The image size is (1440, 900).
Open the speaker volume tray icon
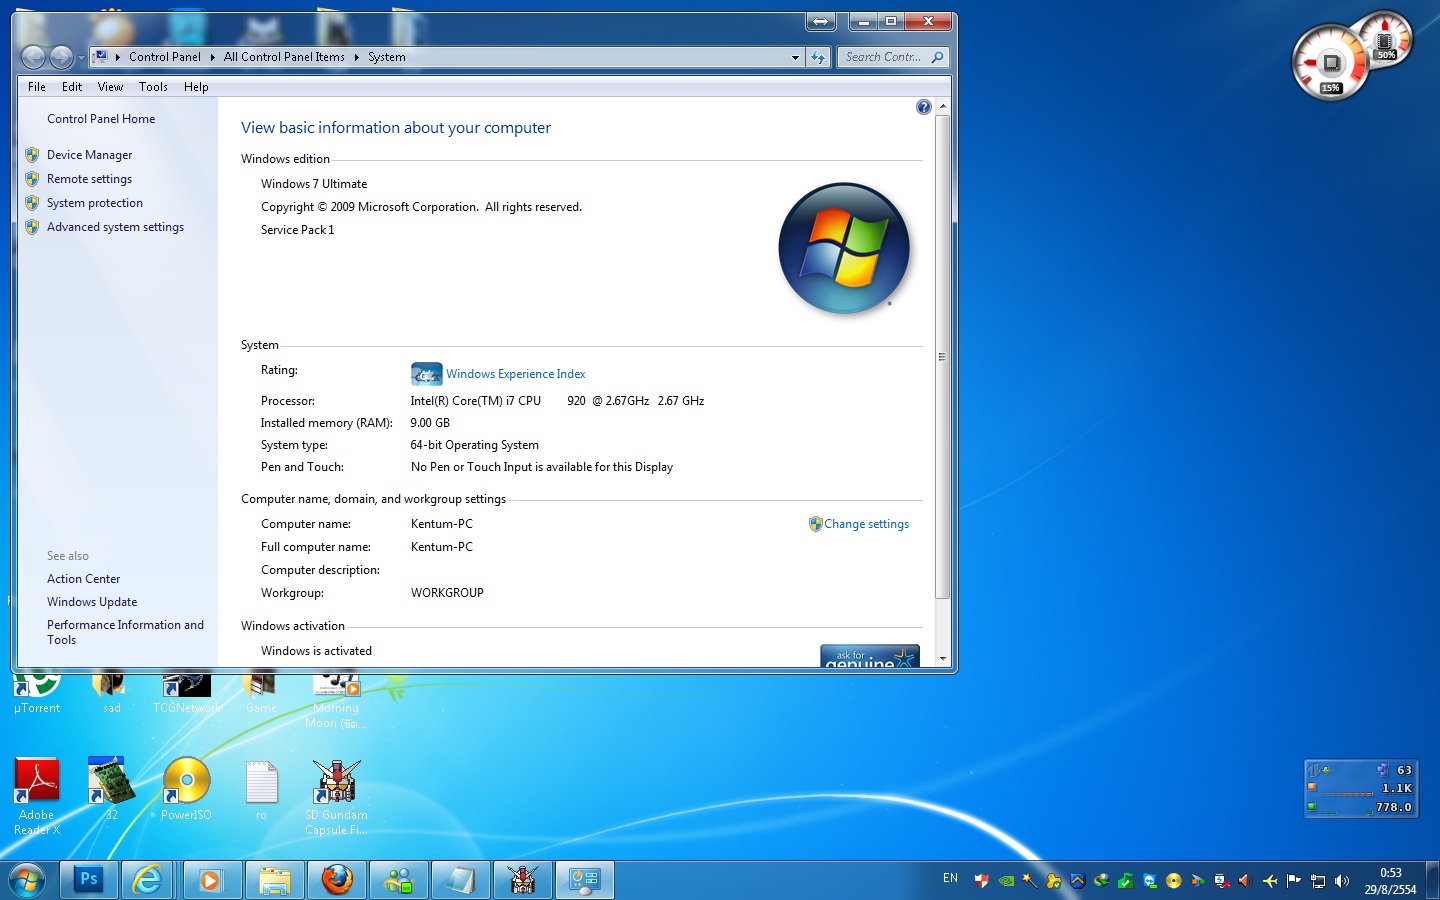tap(1342, 881)
